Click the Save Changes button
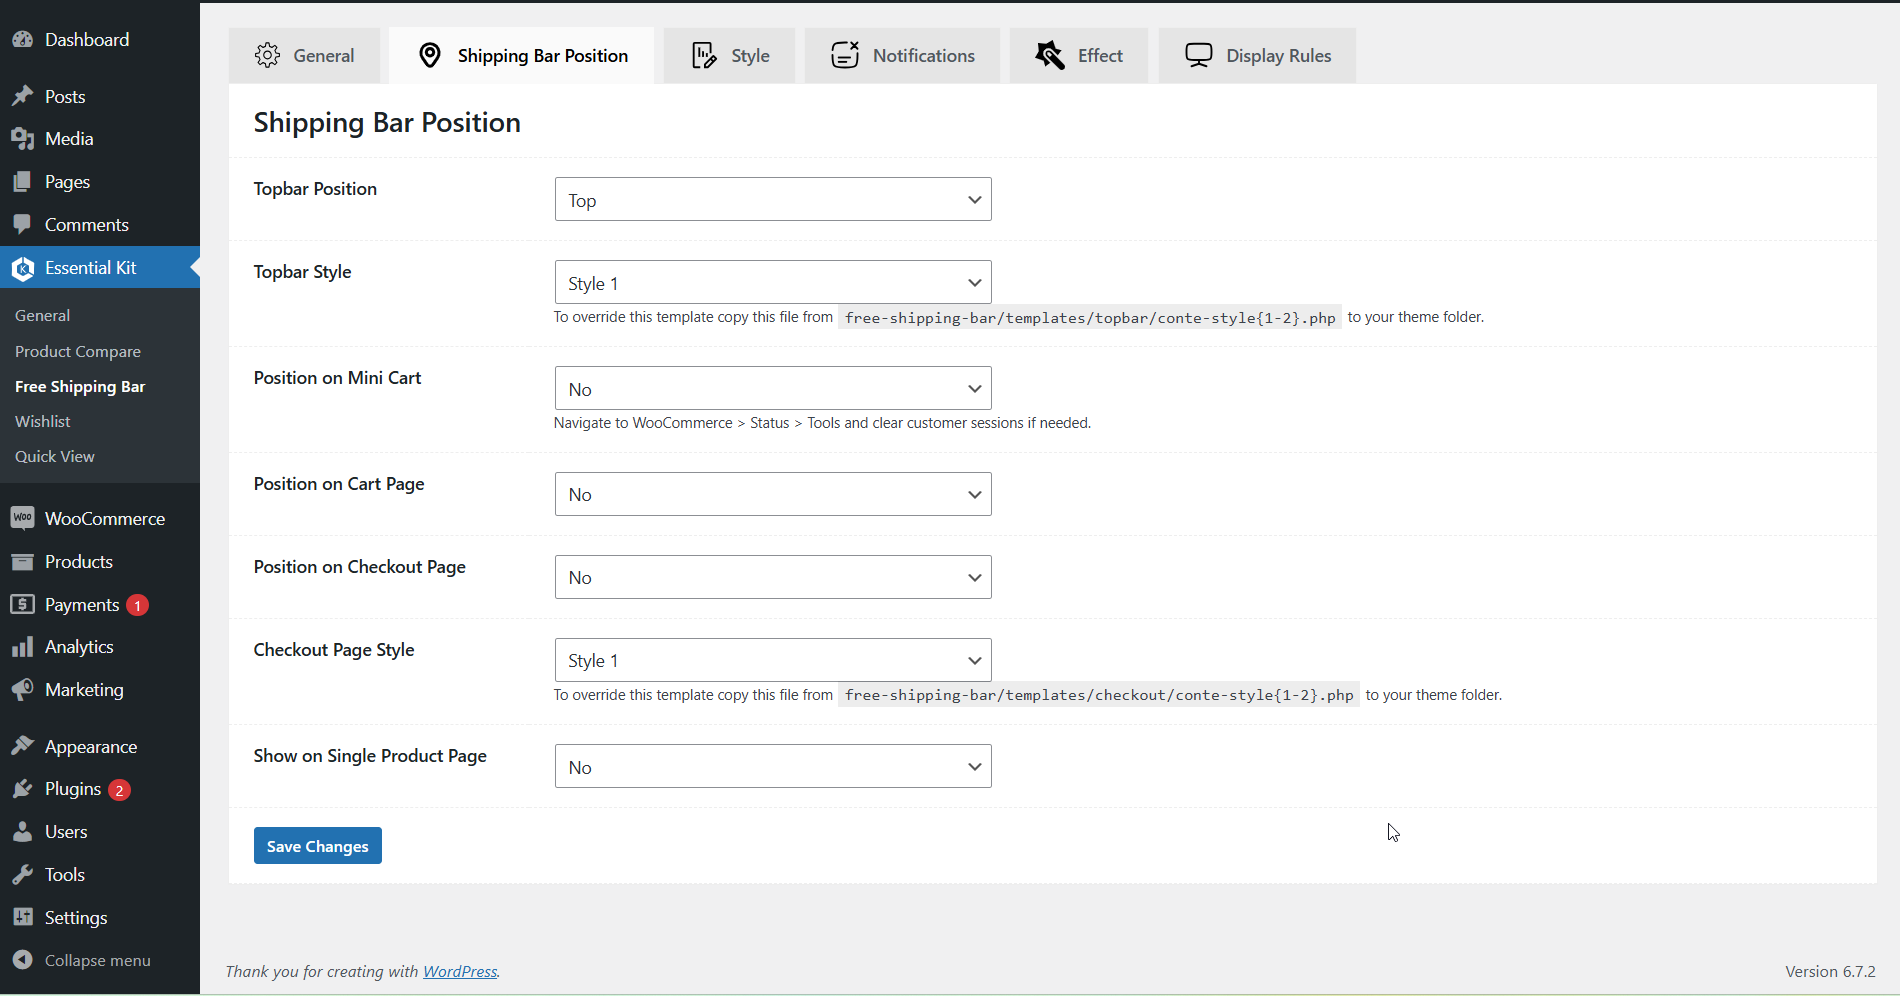Viewport: 1900px width, 996px height. pos(318,846)
